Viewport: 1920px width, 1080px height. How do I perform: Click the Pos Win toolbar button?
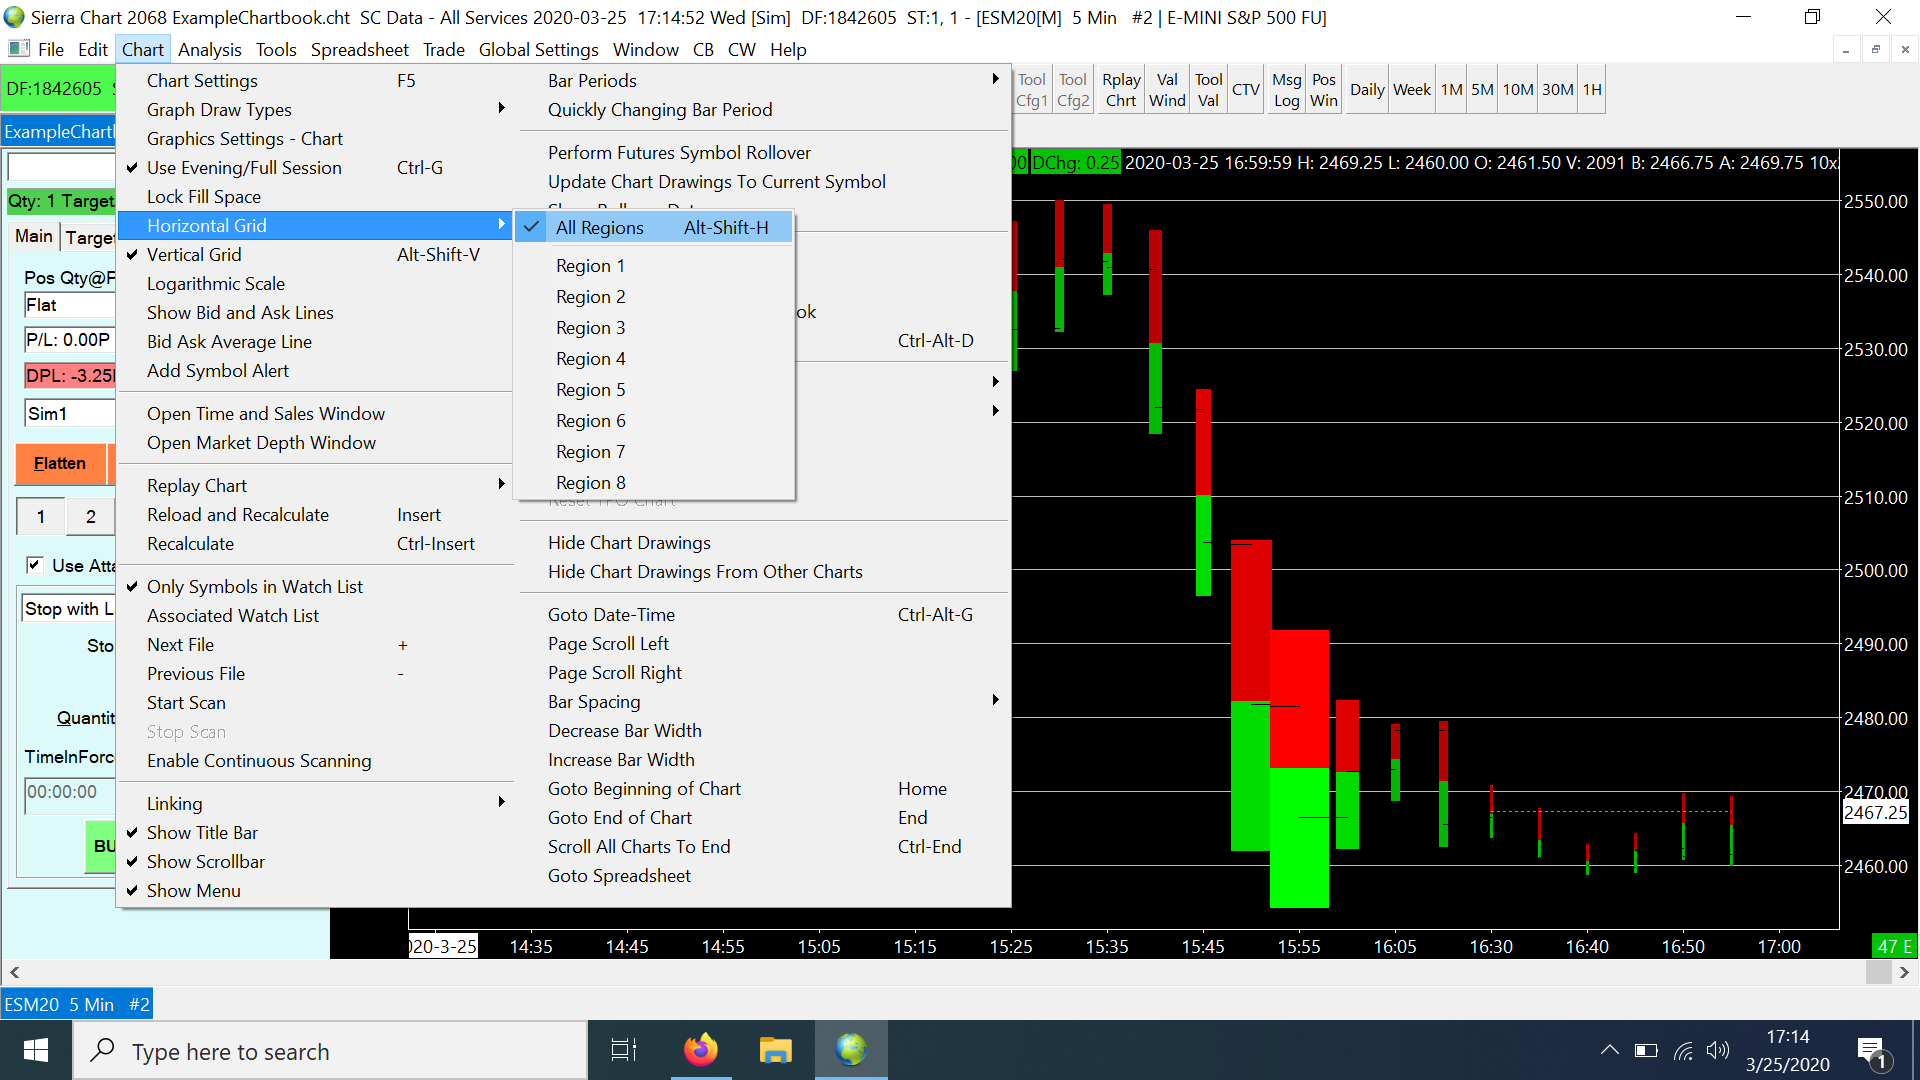point(1323,90)
